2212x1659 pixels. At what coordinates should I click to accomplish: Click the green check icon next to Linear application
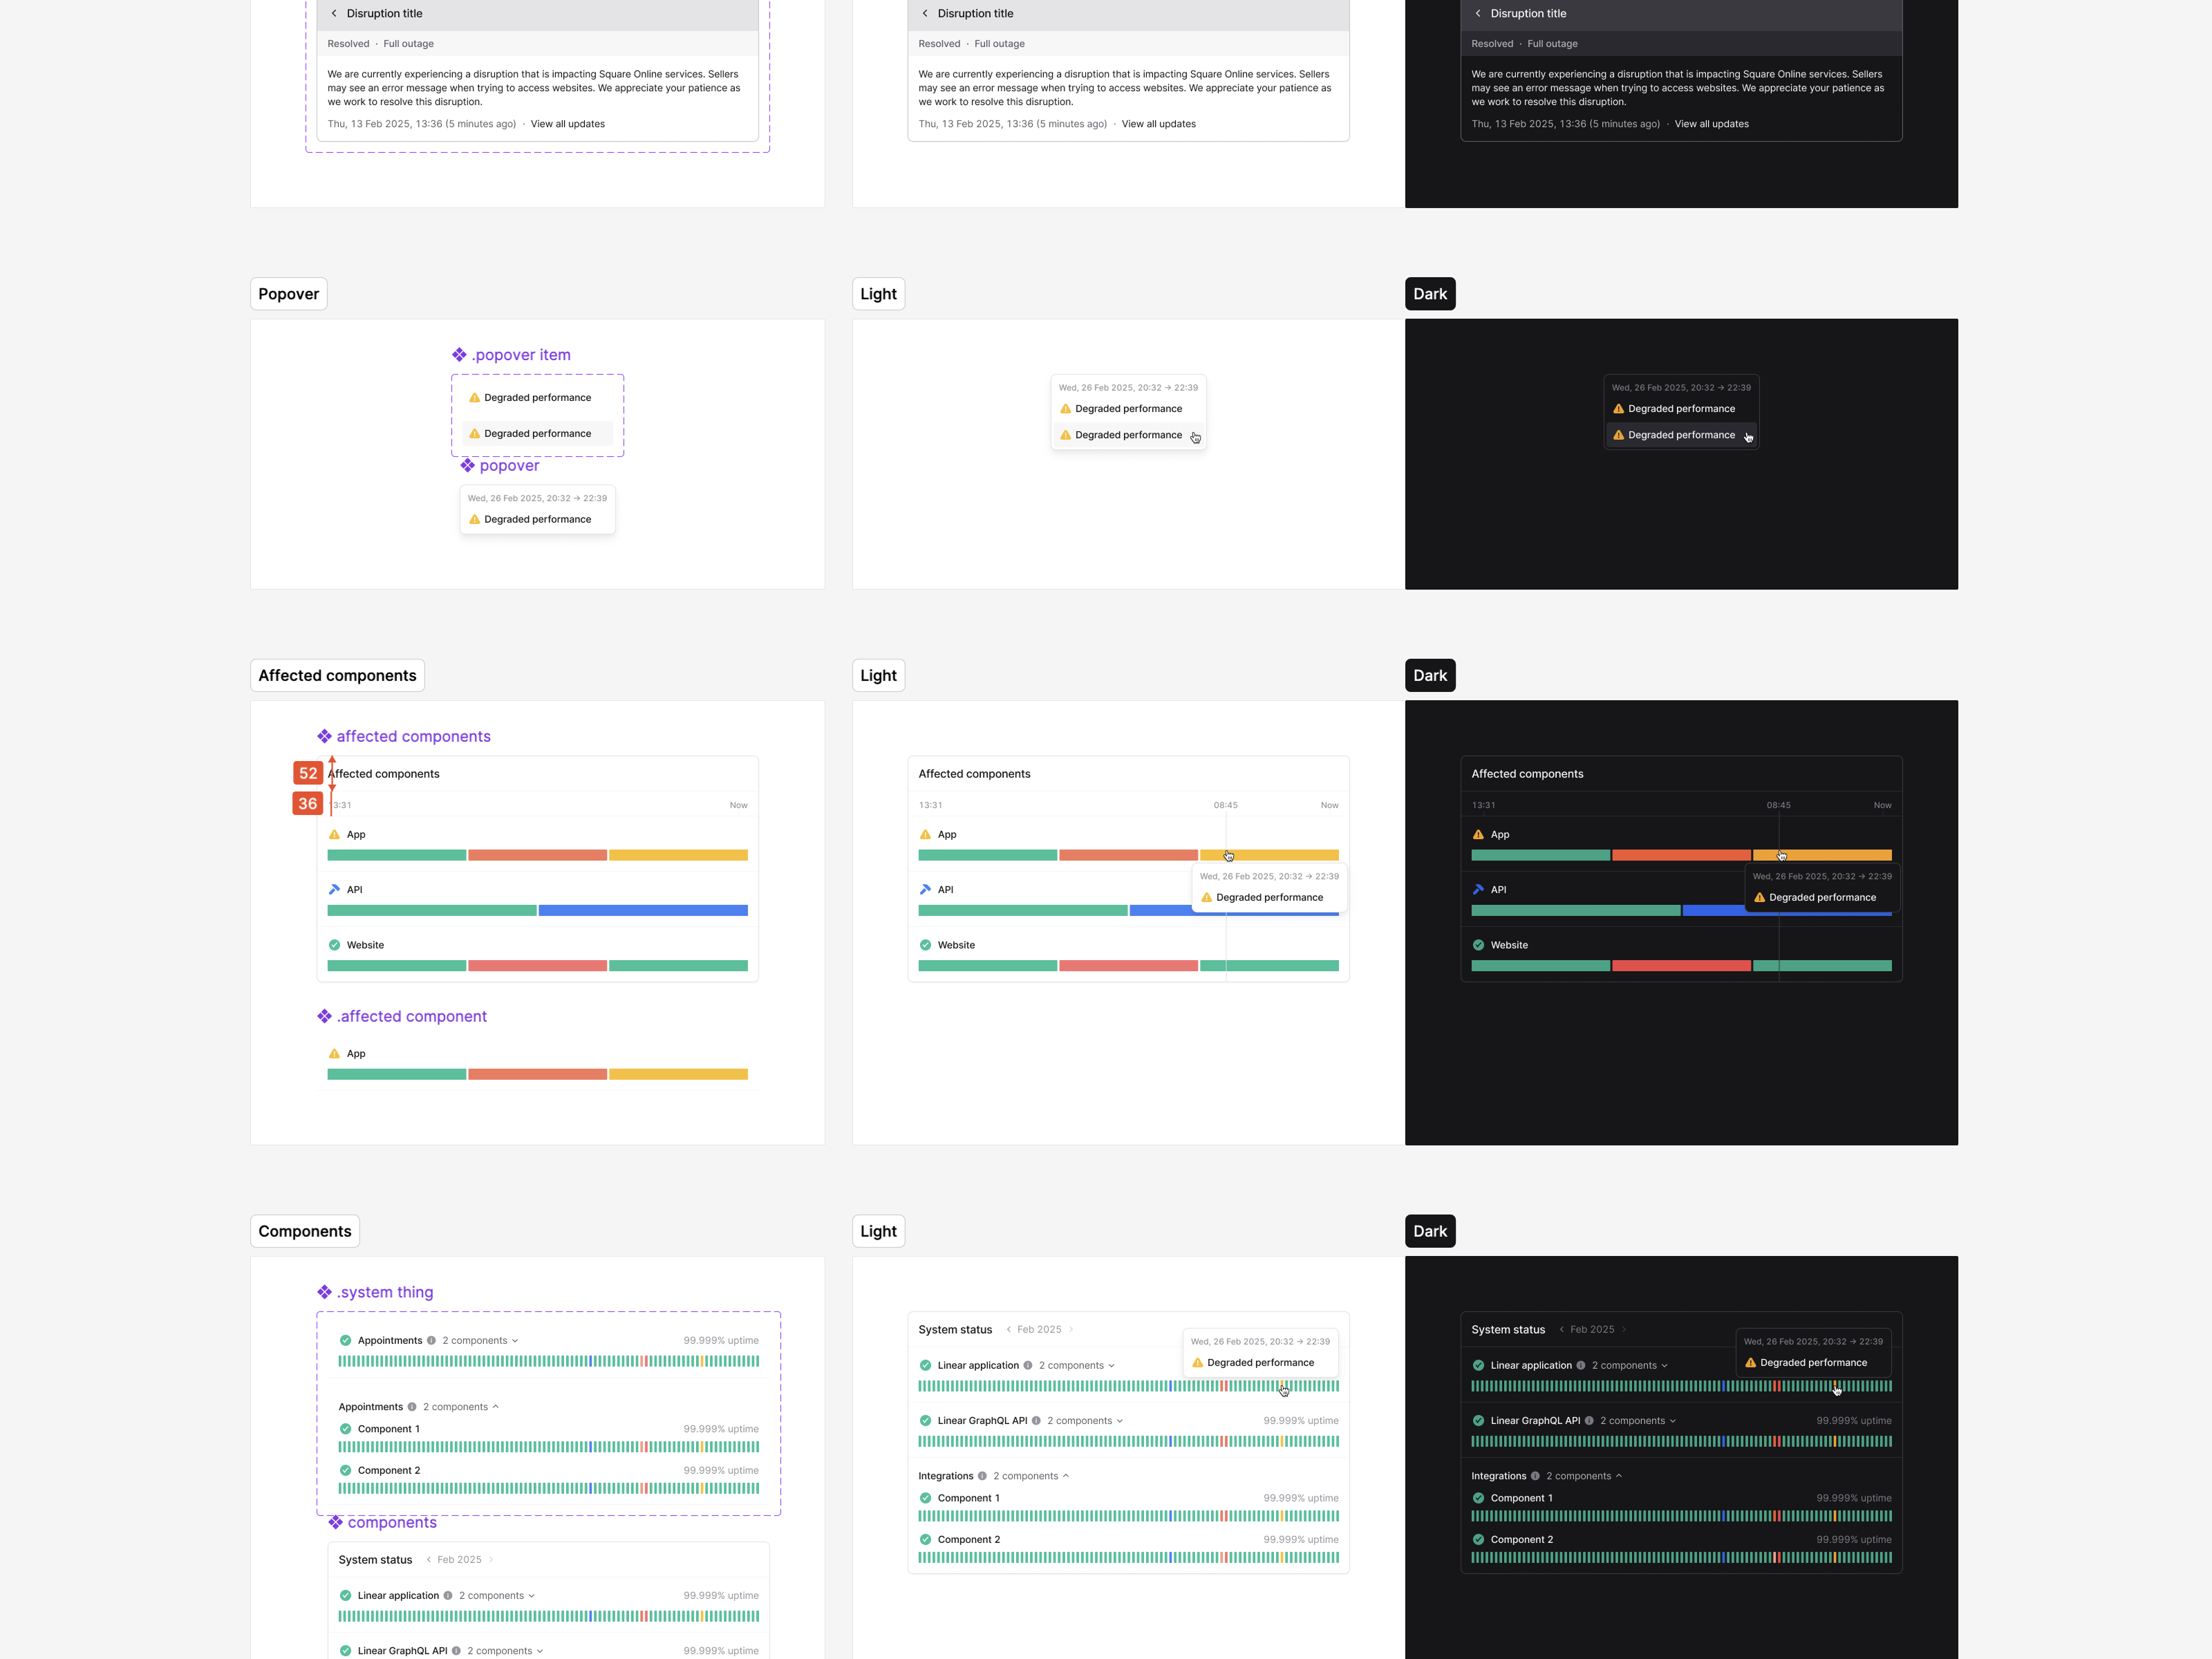pos(925,1365)
